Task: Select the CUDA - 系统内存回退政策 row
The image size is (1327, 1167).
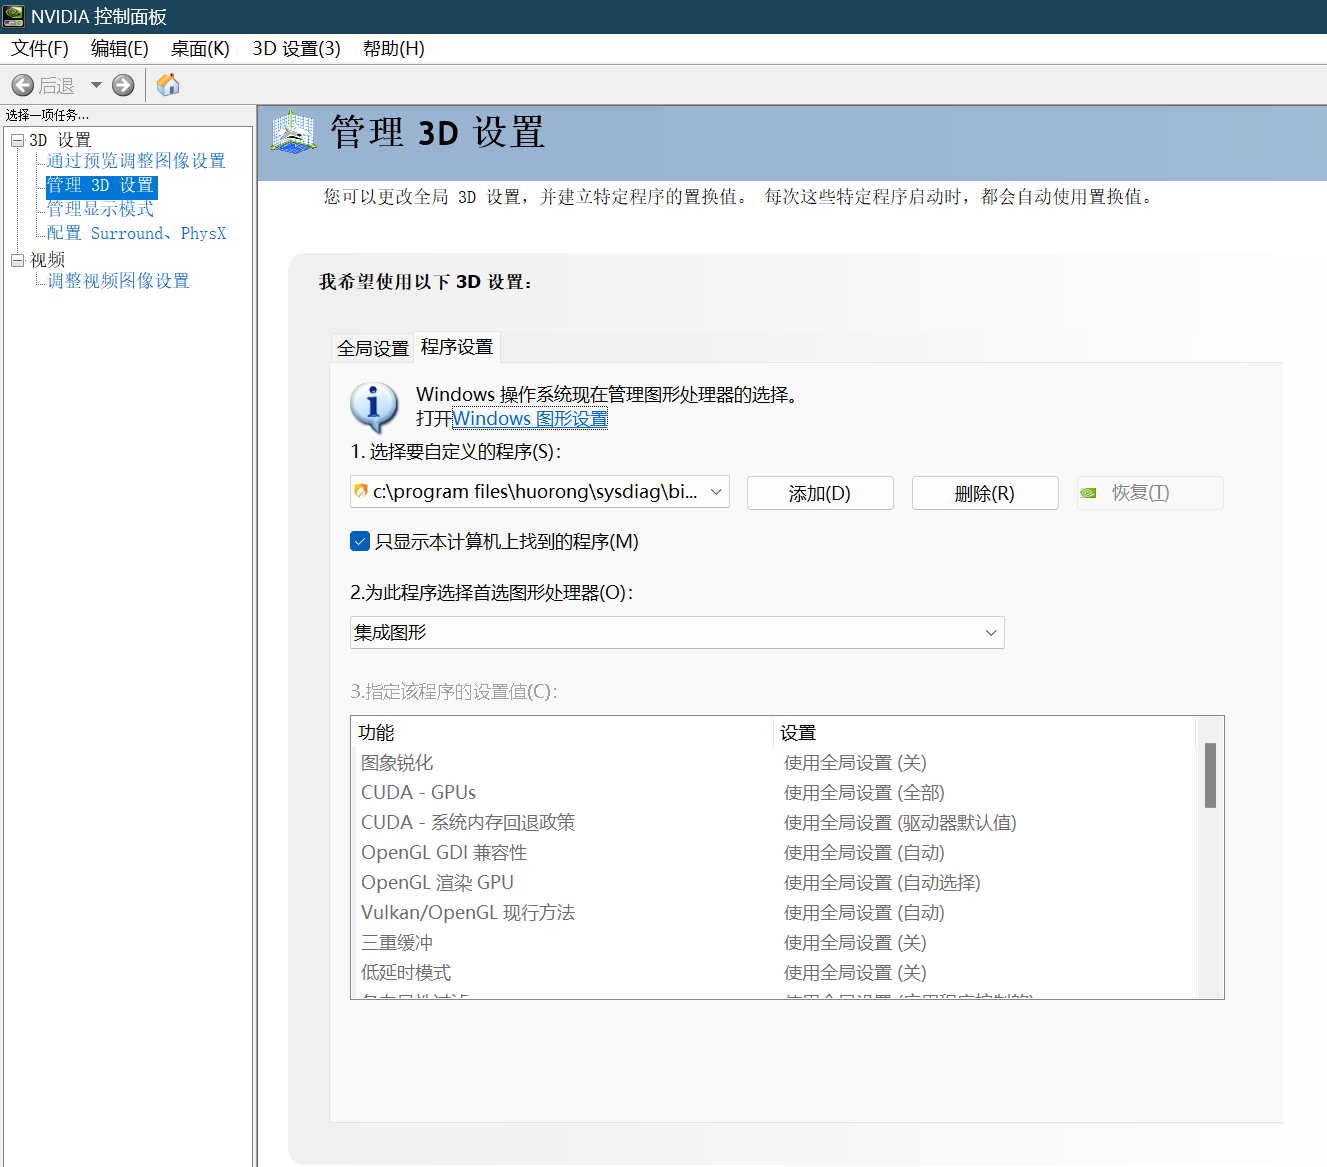Action: tap(774, 823)
